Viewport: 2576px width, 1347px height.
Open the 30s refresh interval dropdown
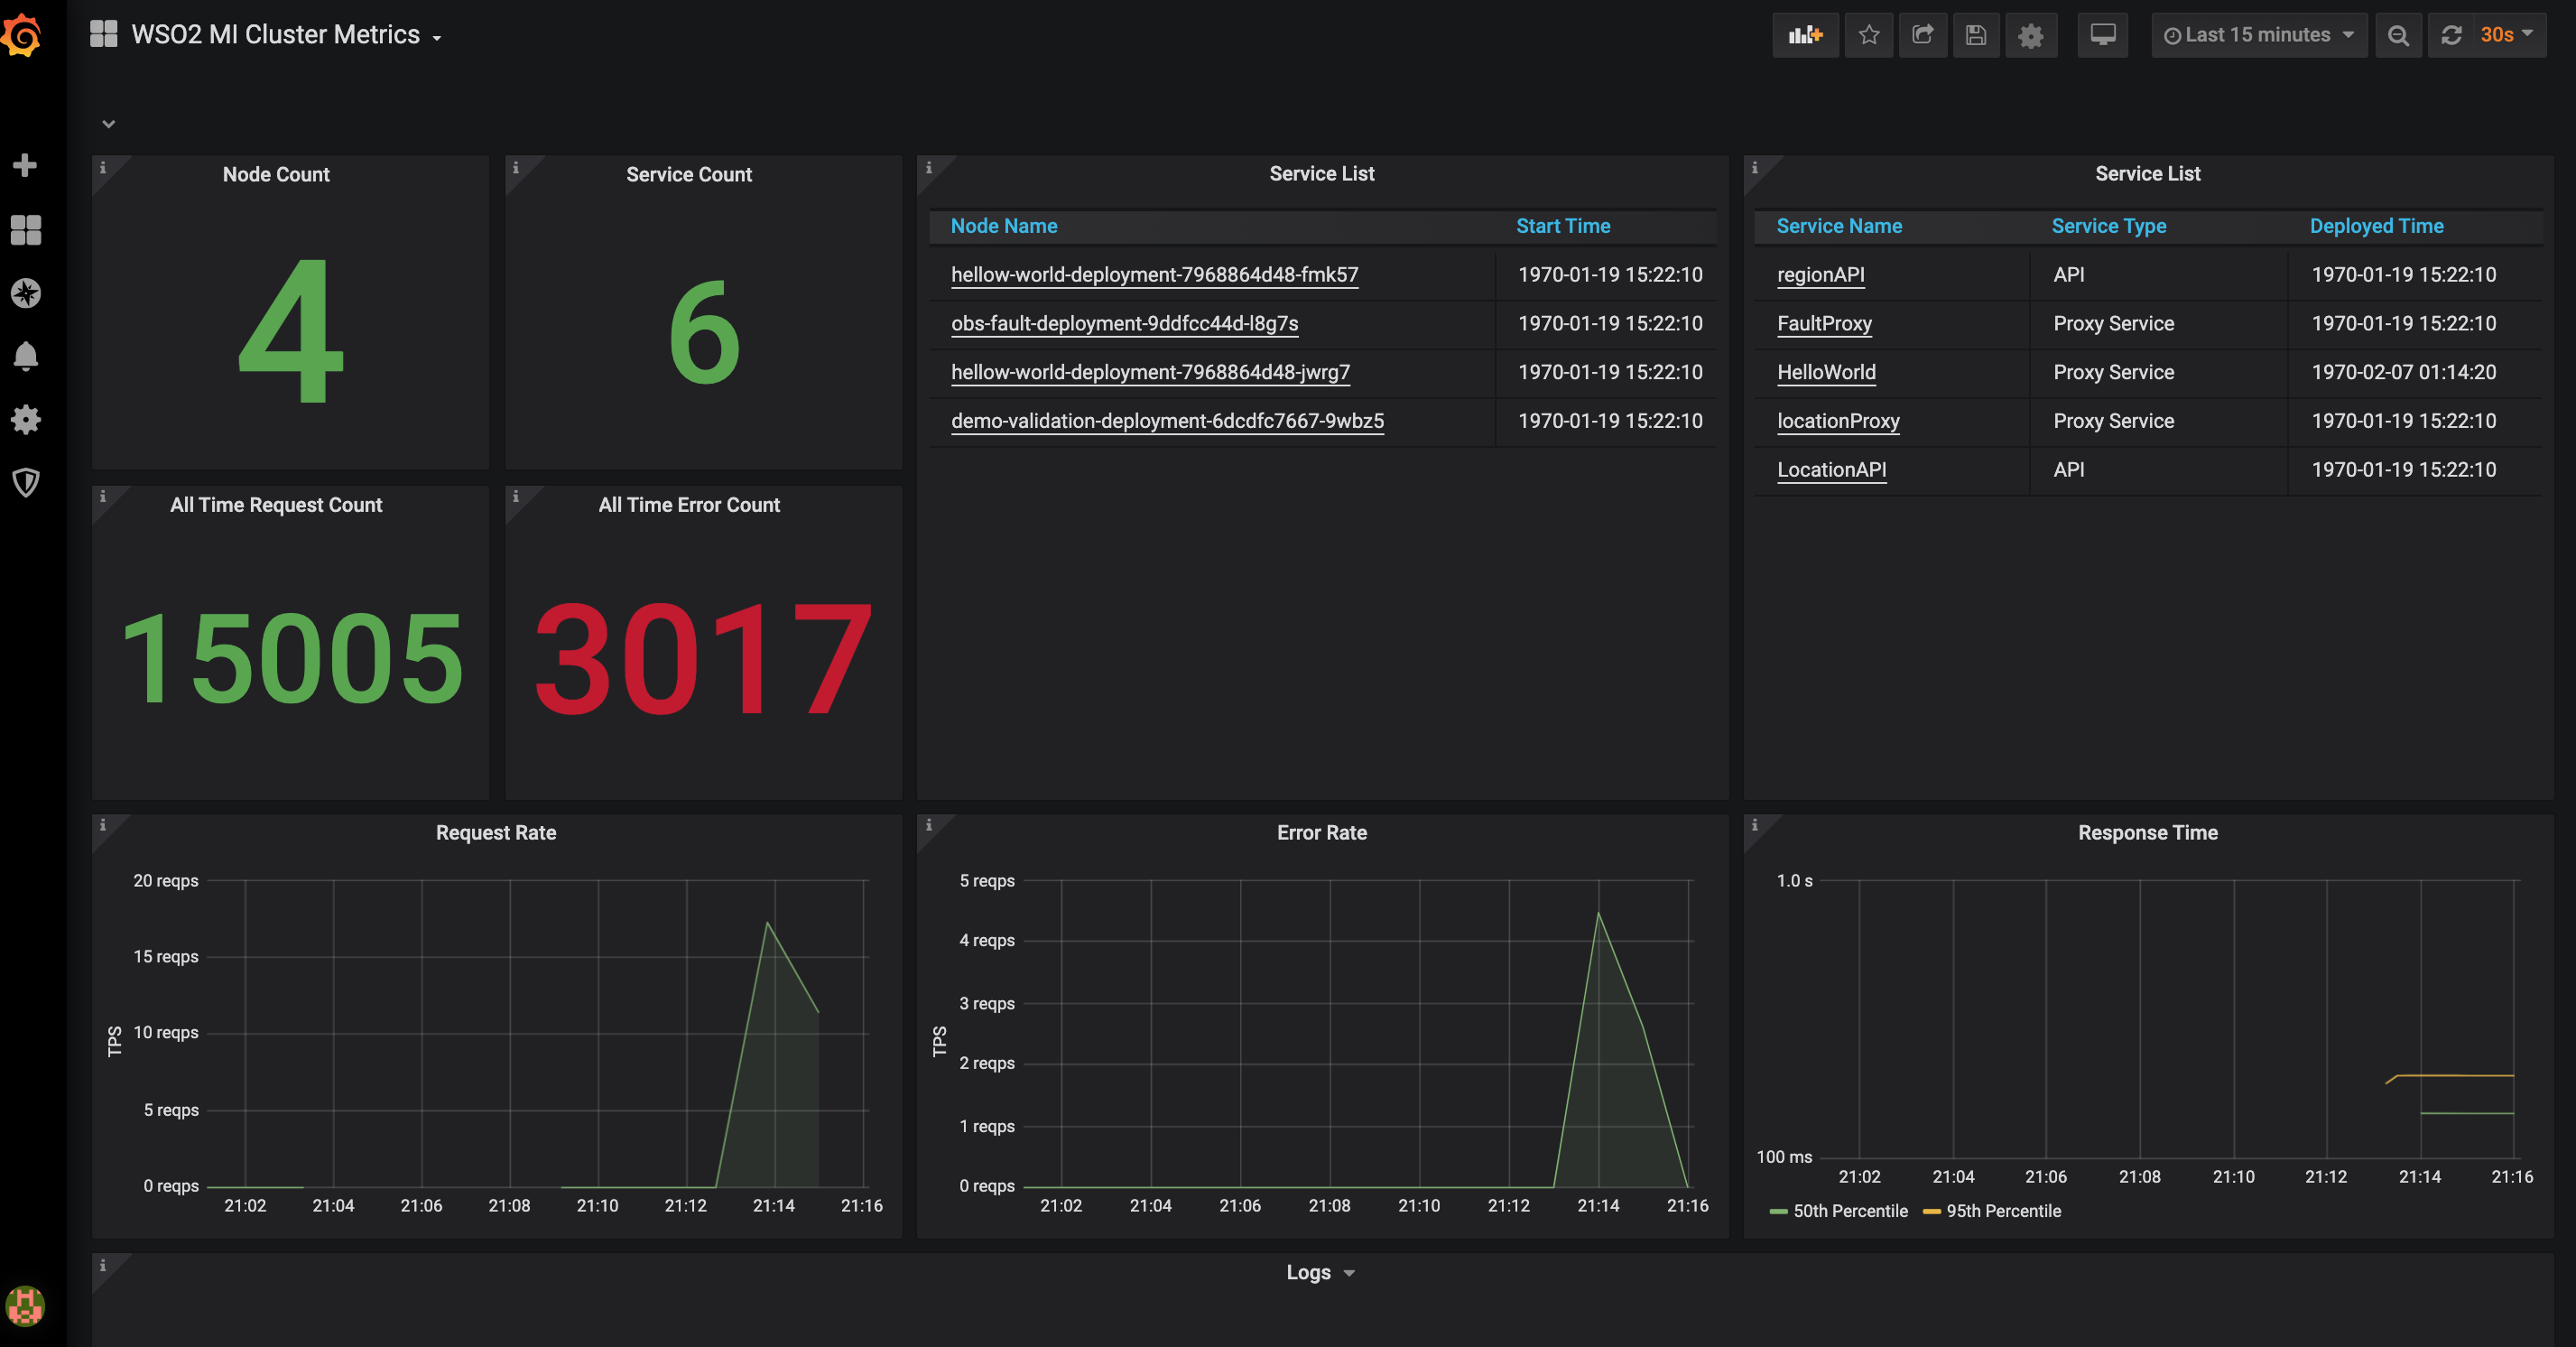2506,35
